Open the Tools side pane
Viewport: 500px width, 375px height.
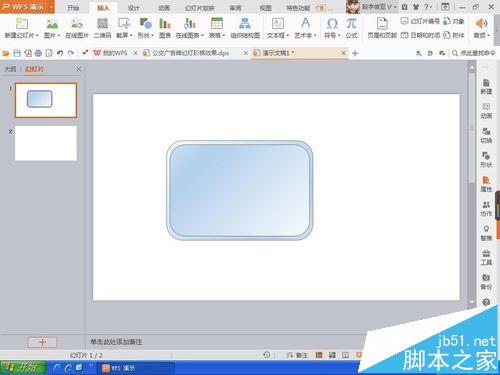(x=486, y=258)
